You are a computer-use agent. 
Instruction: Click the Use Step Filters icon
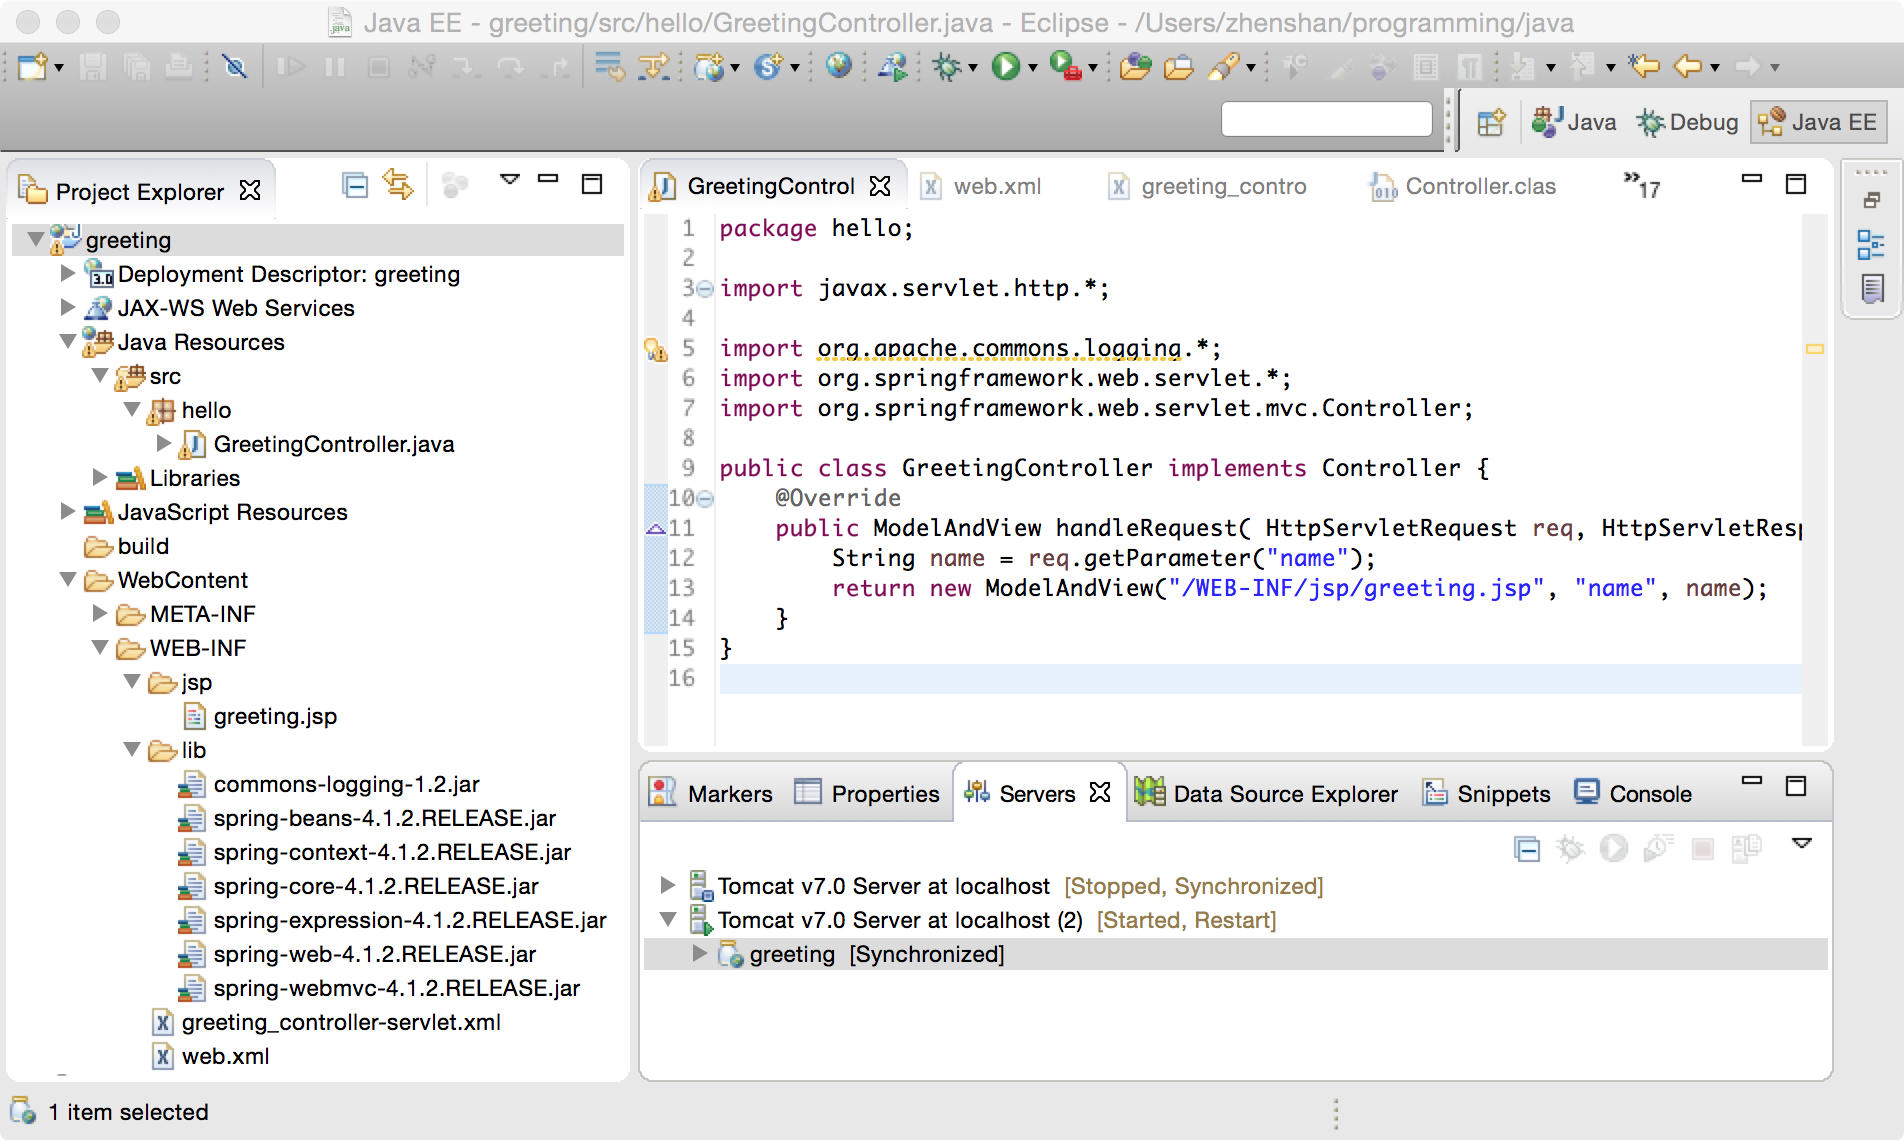[x=653, y=67]
